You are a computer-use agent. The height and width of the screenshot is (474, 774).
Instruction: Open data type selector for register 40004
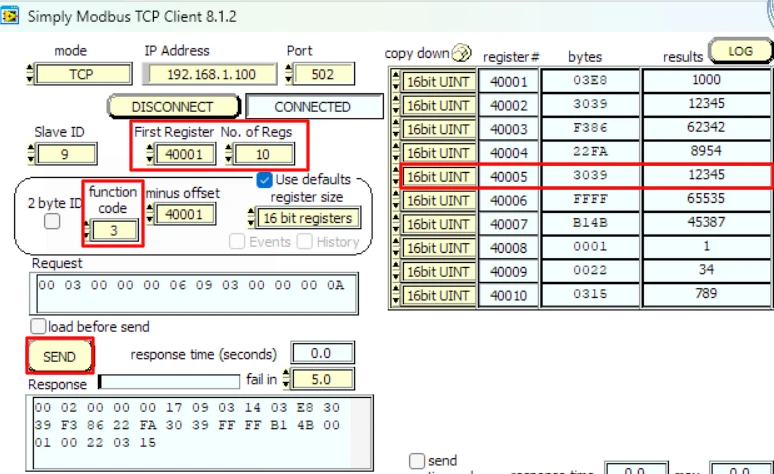pos(438,153)
